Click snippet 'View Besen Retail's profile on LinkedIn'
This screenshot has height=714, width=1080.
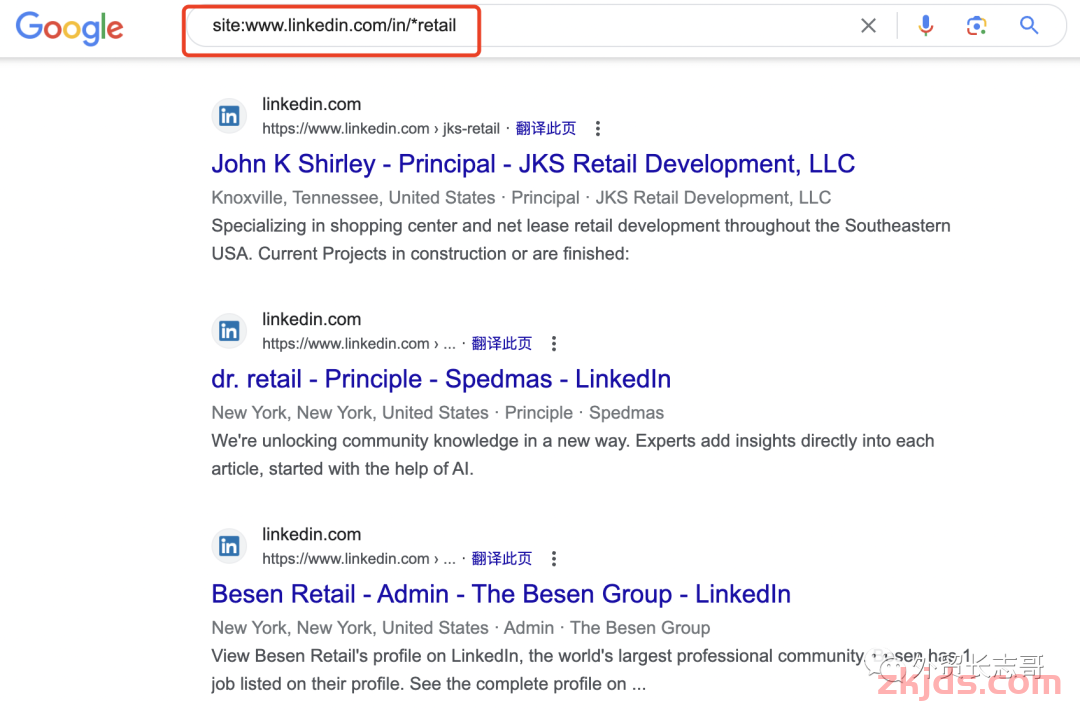[590, 670]
